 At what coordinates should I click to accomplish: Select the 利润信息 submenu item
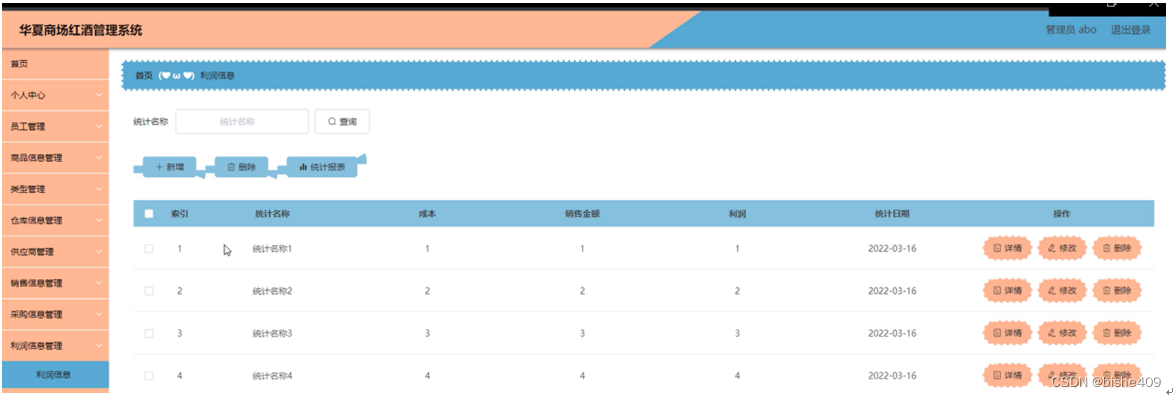[55, 375]
